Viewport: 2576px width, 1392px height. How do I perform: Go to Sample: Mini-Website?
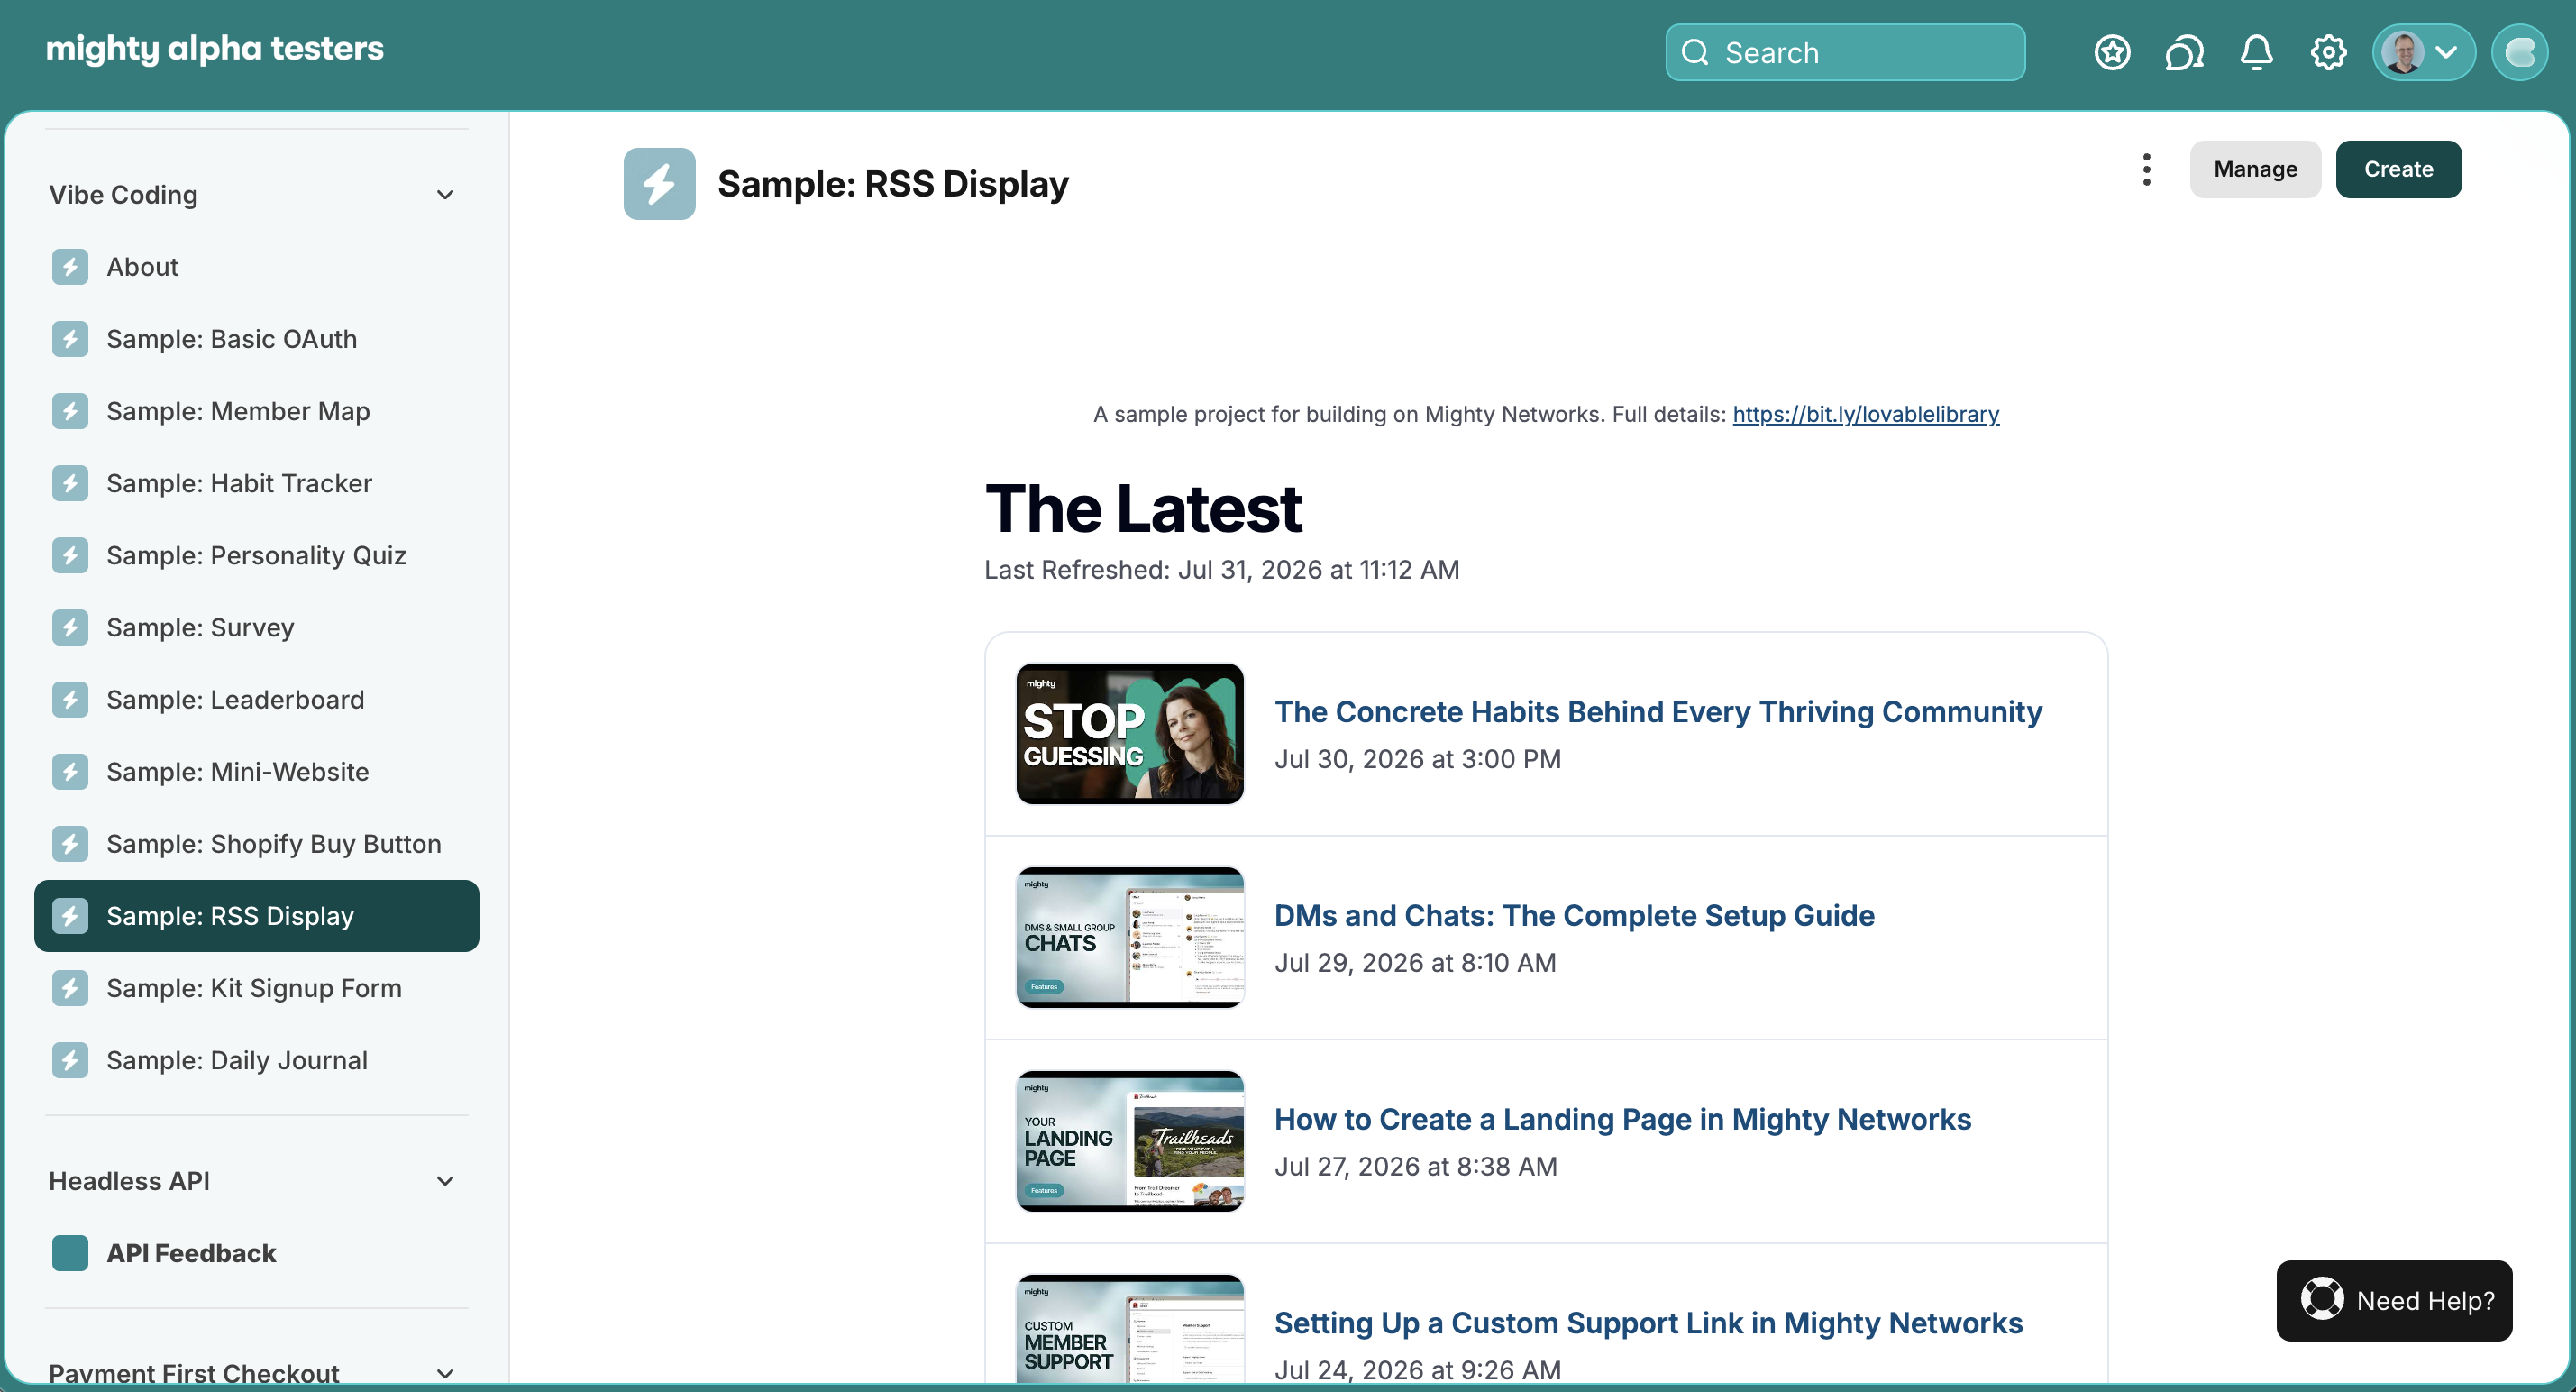click(257, 771)
